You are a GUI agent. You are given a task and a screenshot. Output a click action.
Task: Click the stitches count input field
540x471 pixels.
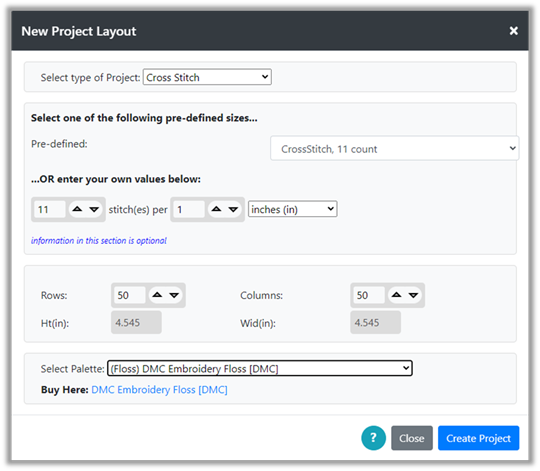point(50,209)
